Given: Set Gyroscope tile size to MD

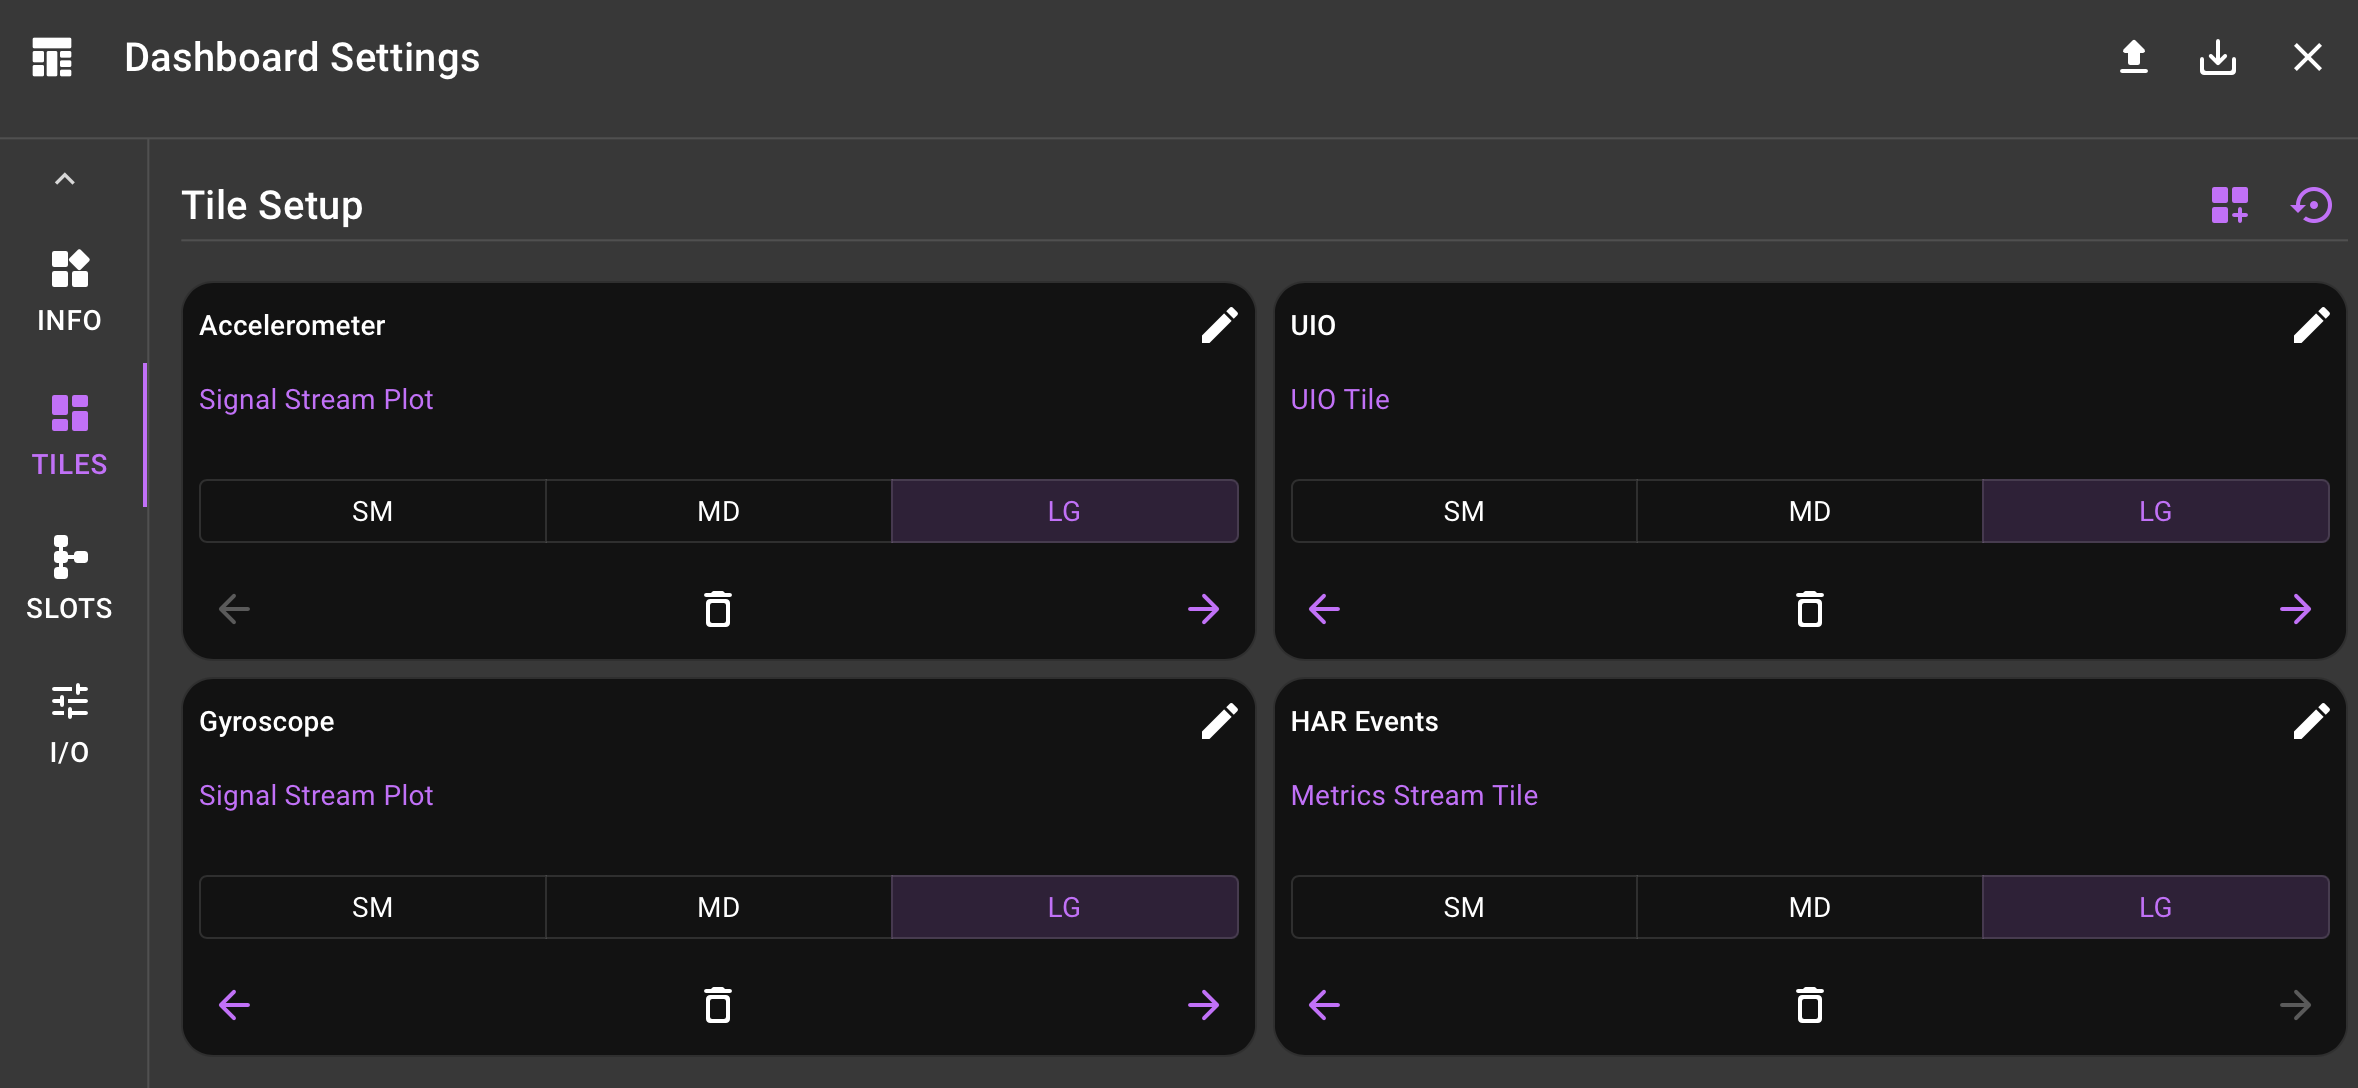Looking at the screenshot, I should (x=718, y=907).
